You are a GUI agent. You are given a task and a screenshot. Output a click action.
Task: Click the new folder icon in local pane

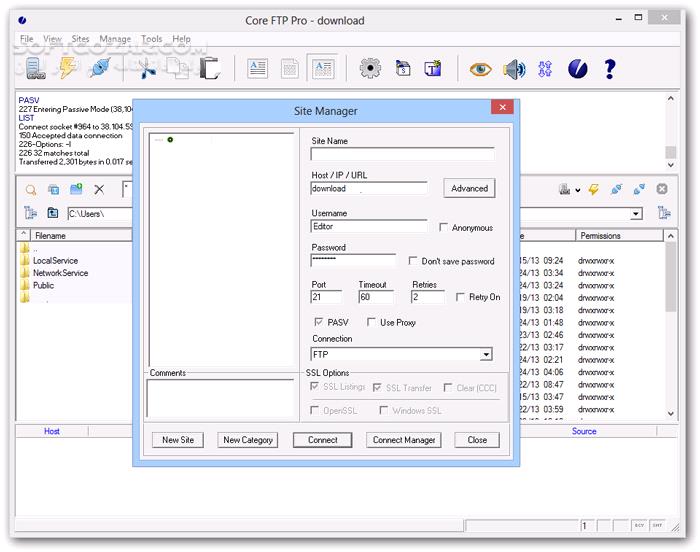click(x=76, y=189)
